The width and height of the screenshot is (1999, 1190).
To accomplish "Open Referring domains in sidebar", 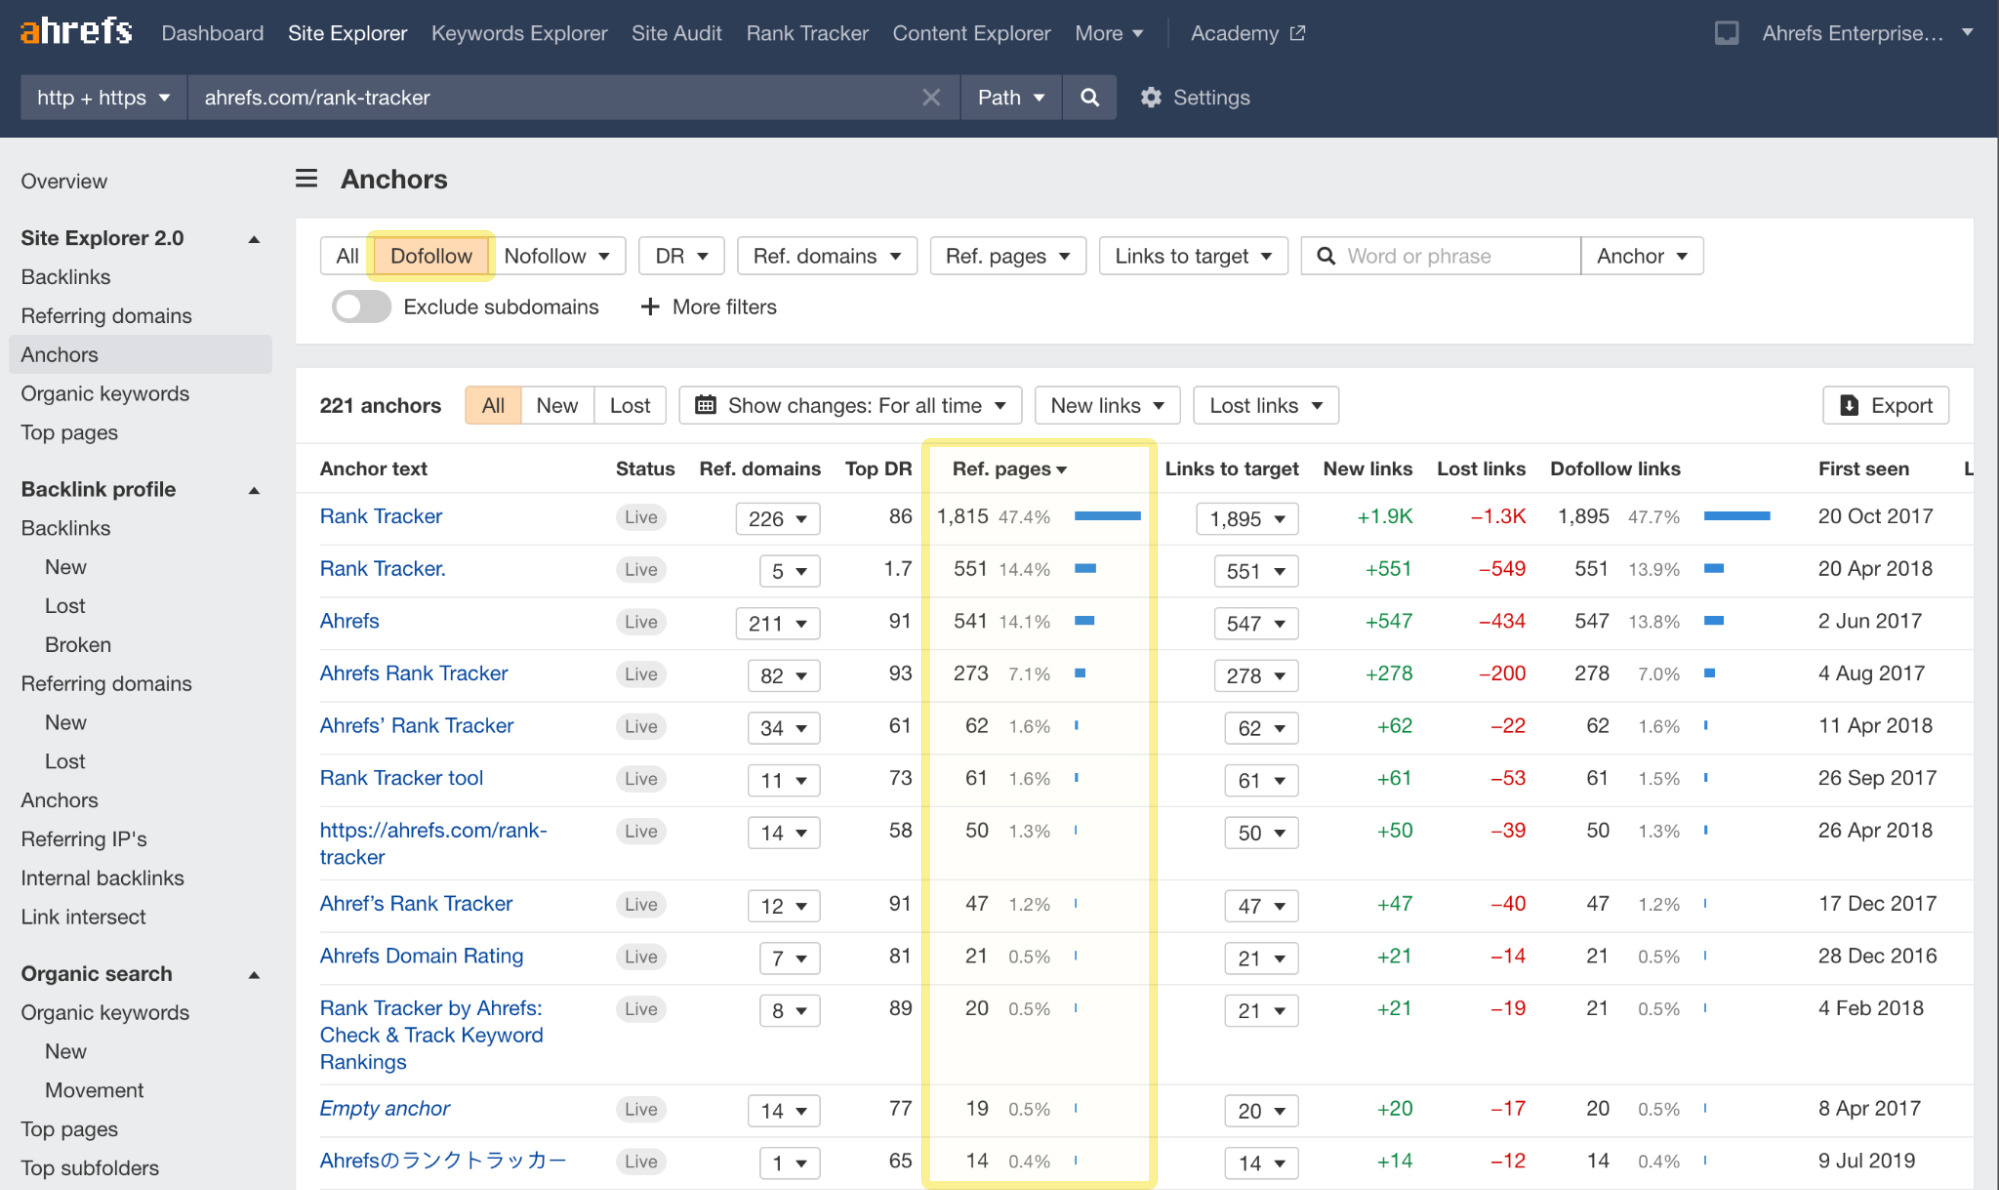I will [x=106, y=316].
